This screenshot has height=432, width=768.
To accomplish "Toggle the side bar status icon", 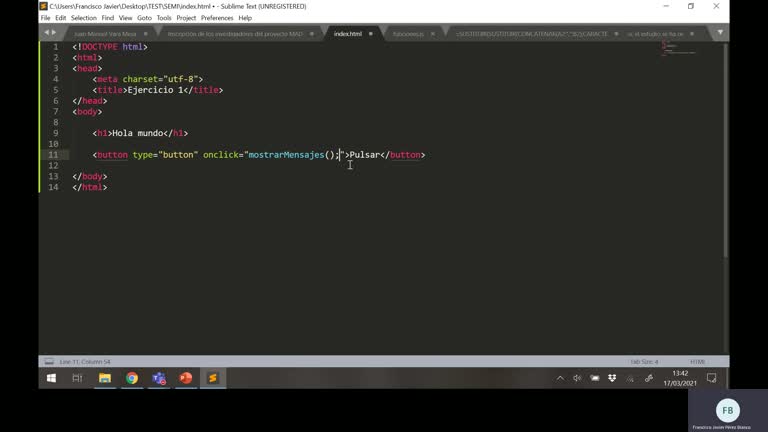I will tap(49, 361).
